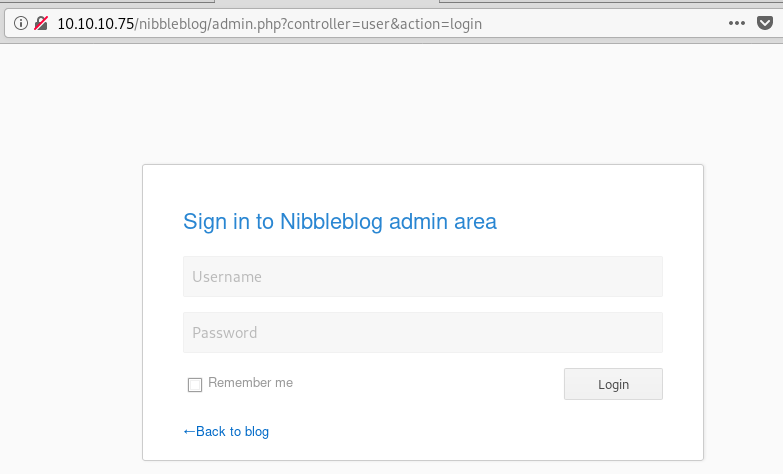783x474 pixels.
Task: Tick the Remember me checkbox
Action: click(195, 385)
